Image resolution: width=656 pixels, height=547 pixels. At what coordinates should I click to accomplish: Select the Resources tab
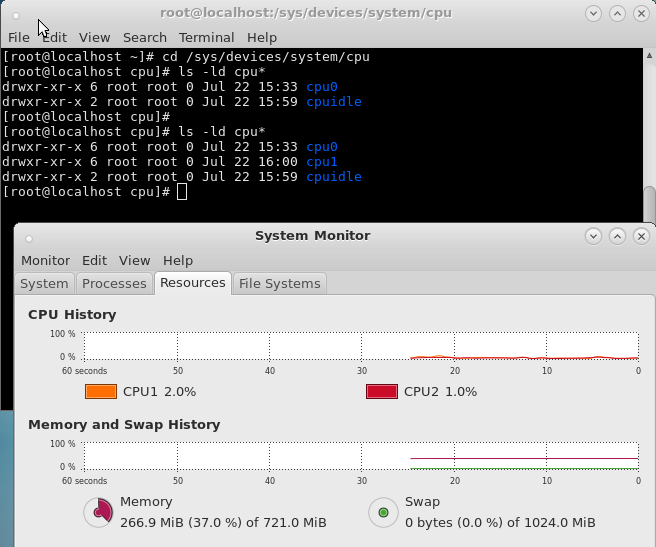(193, 283)
